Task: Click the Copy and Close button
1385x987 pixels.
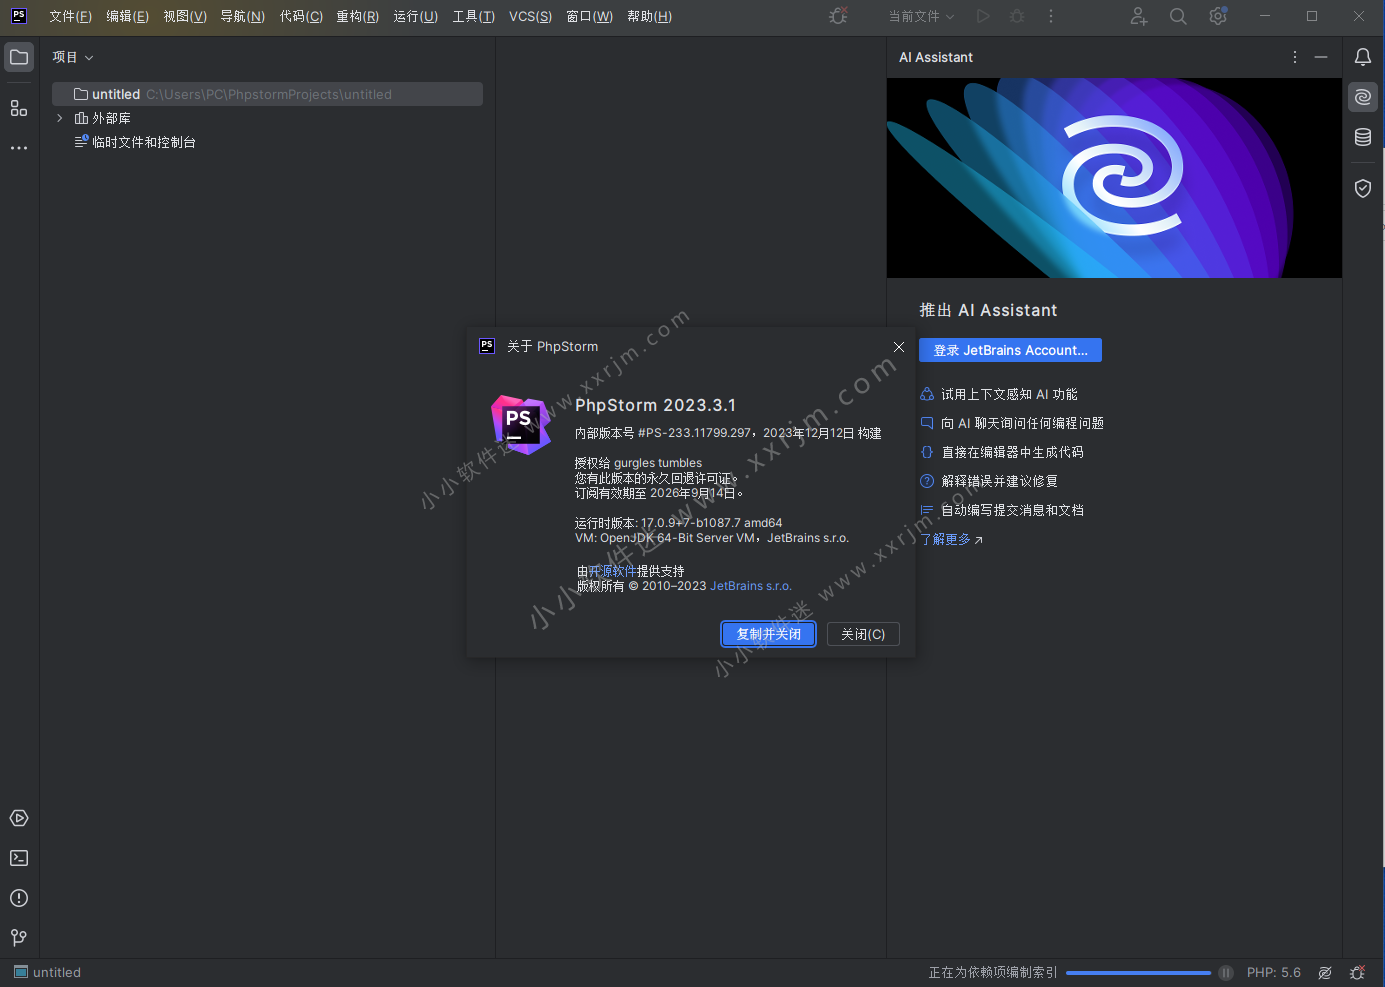Action: point(769,634)
